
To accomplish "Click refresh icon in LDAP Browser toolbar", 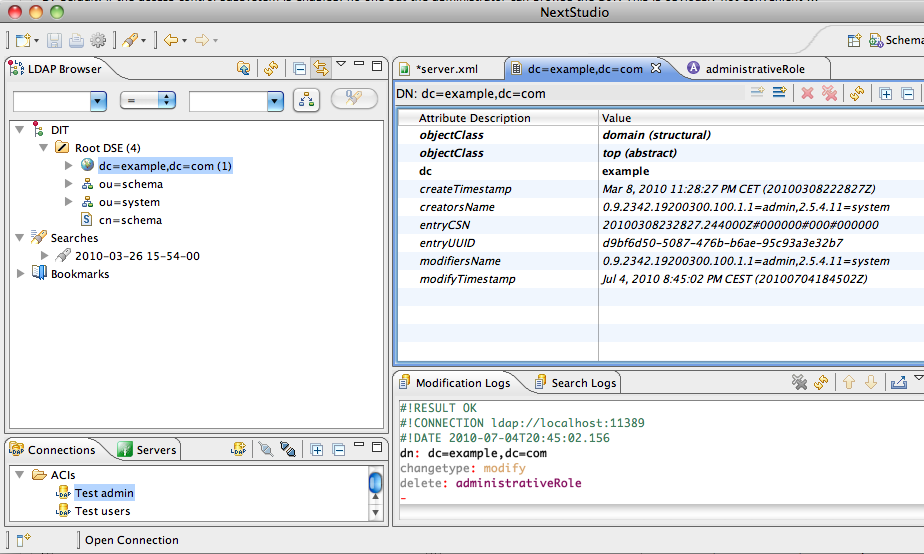I will pyautogui.click(x=270, y=68).
